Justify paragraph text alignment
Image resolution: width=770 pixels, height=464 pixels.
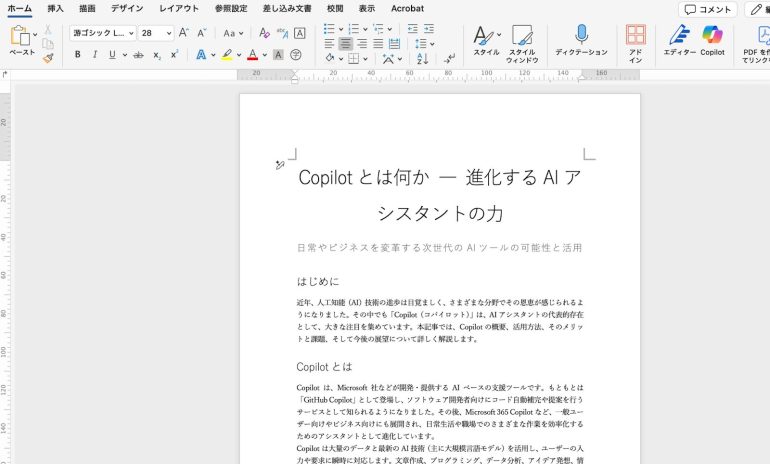click(x=378, y=44)
